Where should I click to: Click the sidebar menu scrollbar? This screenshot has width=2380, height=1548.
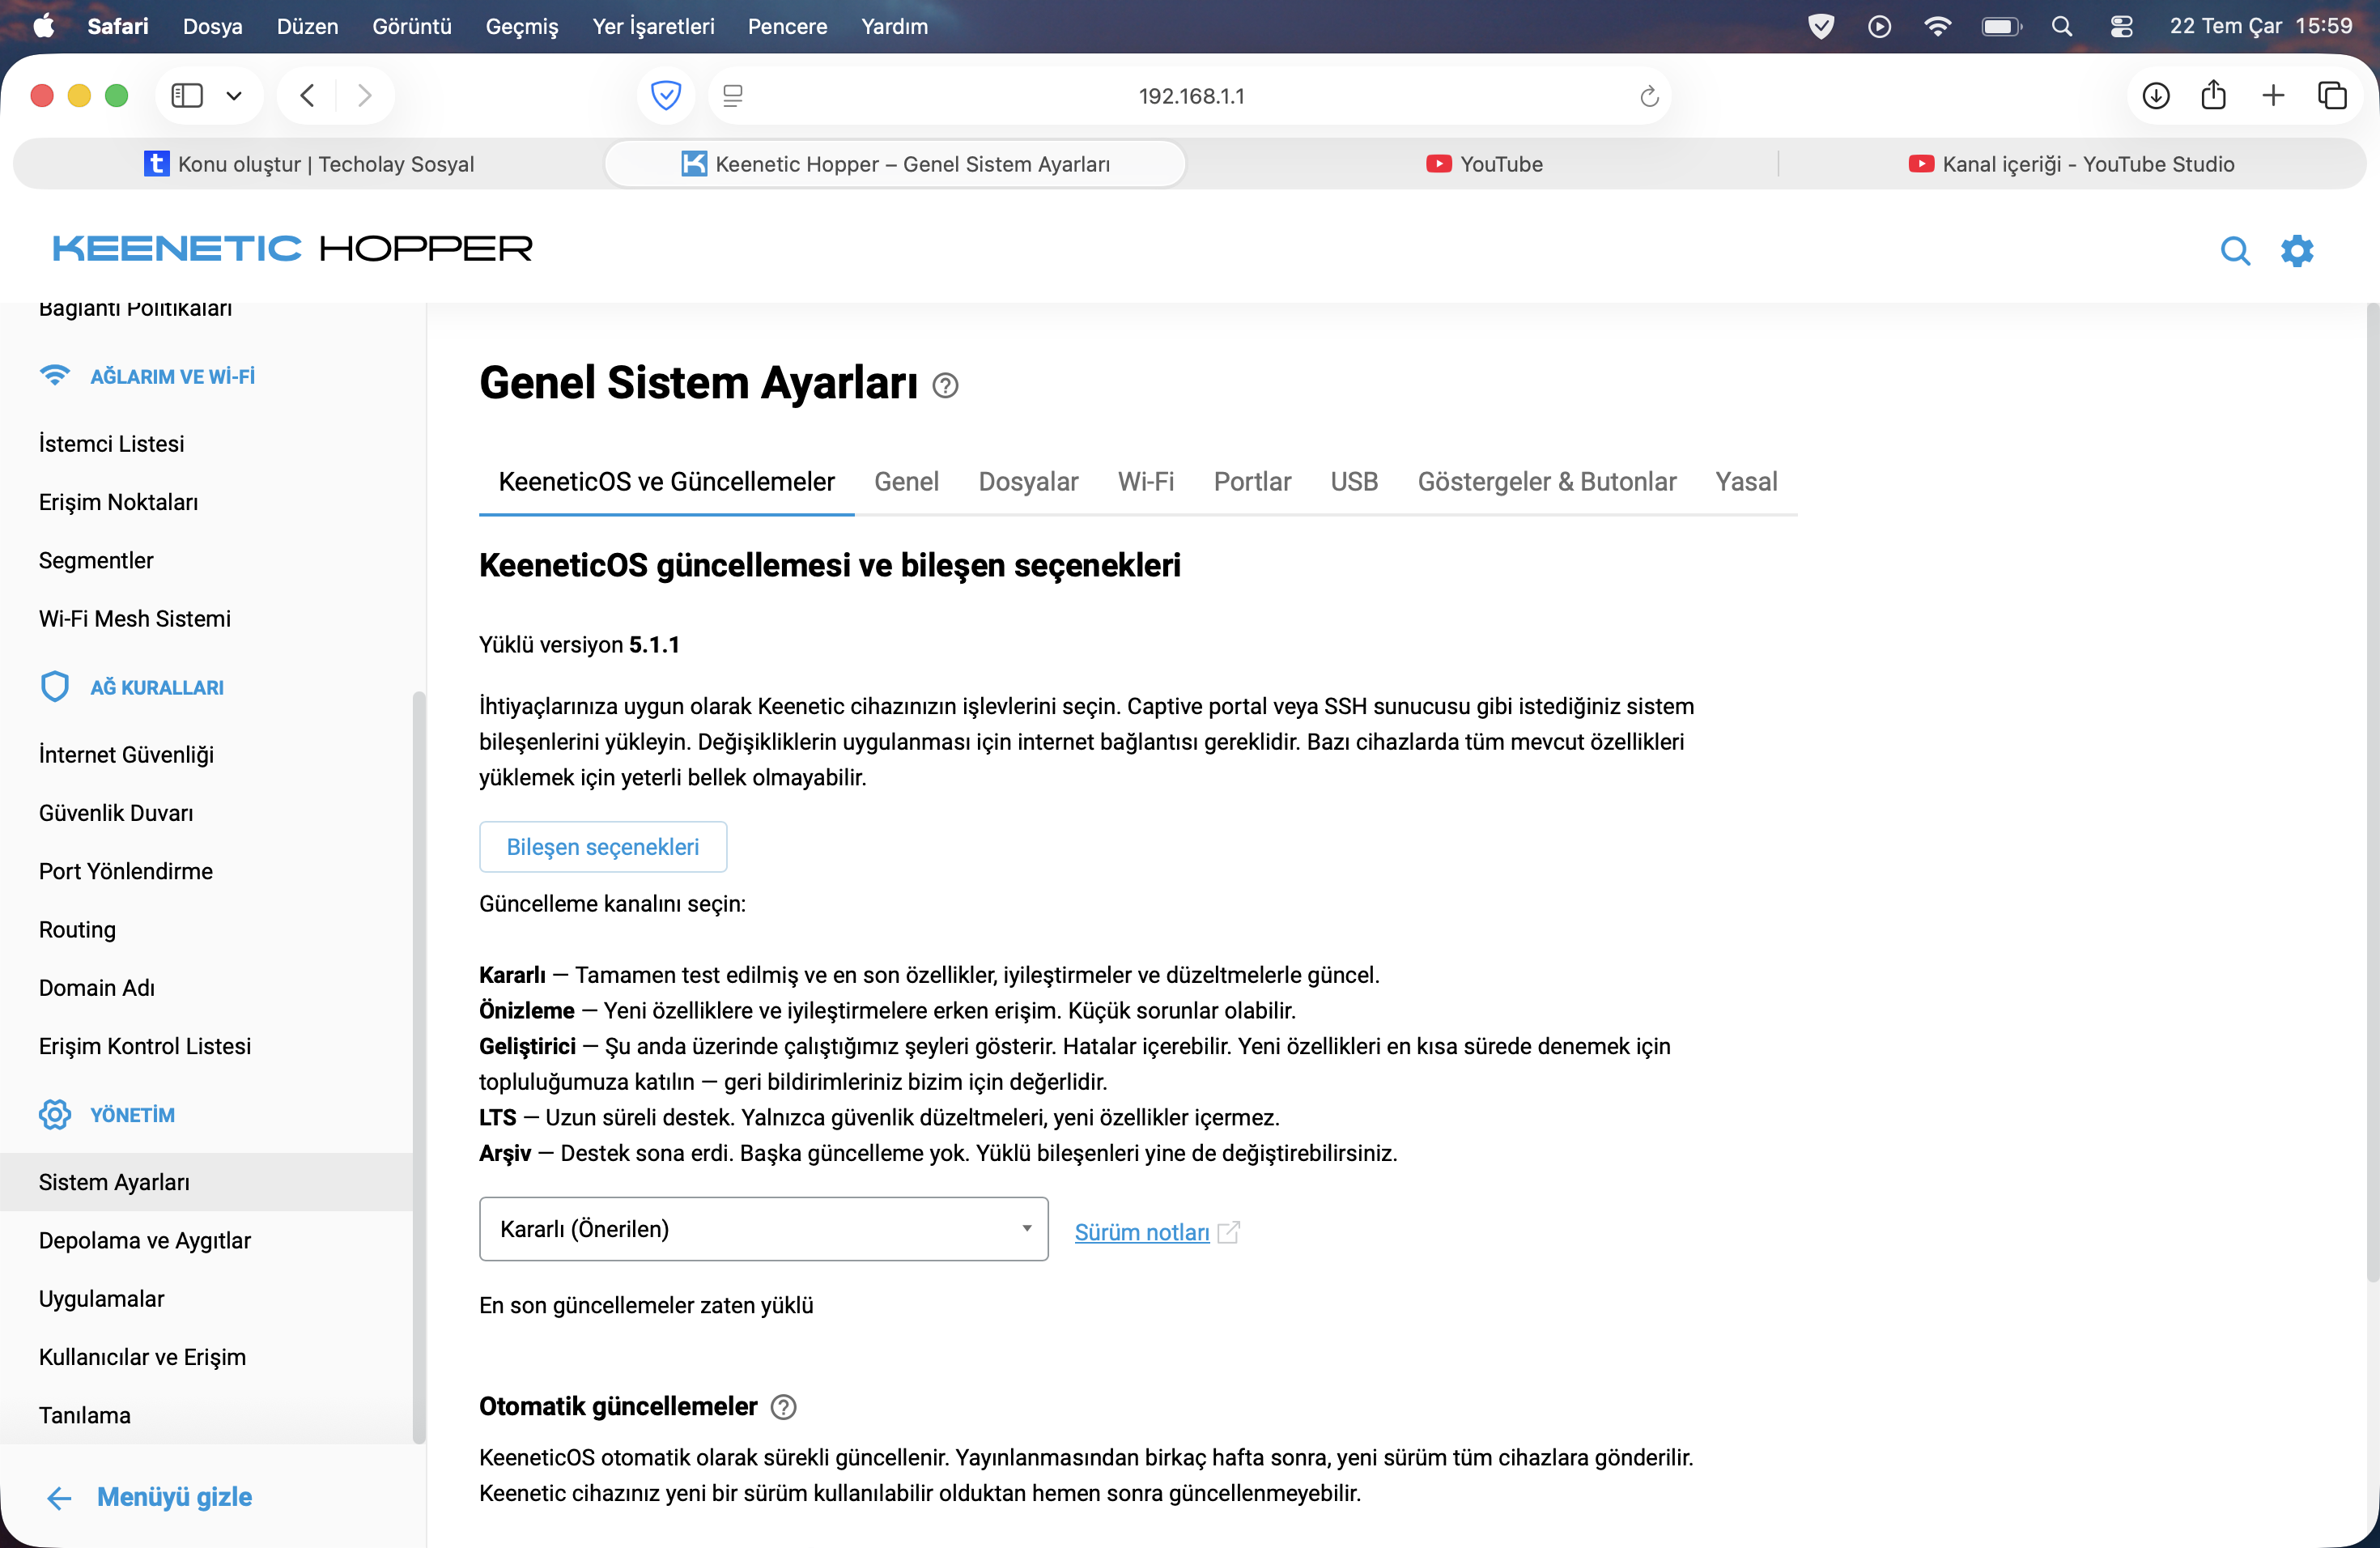[x=419, y=1067]
